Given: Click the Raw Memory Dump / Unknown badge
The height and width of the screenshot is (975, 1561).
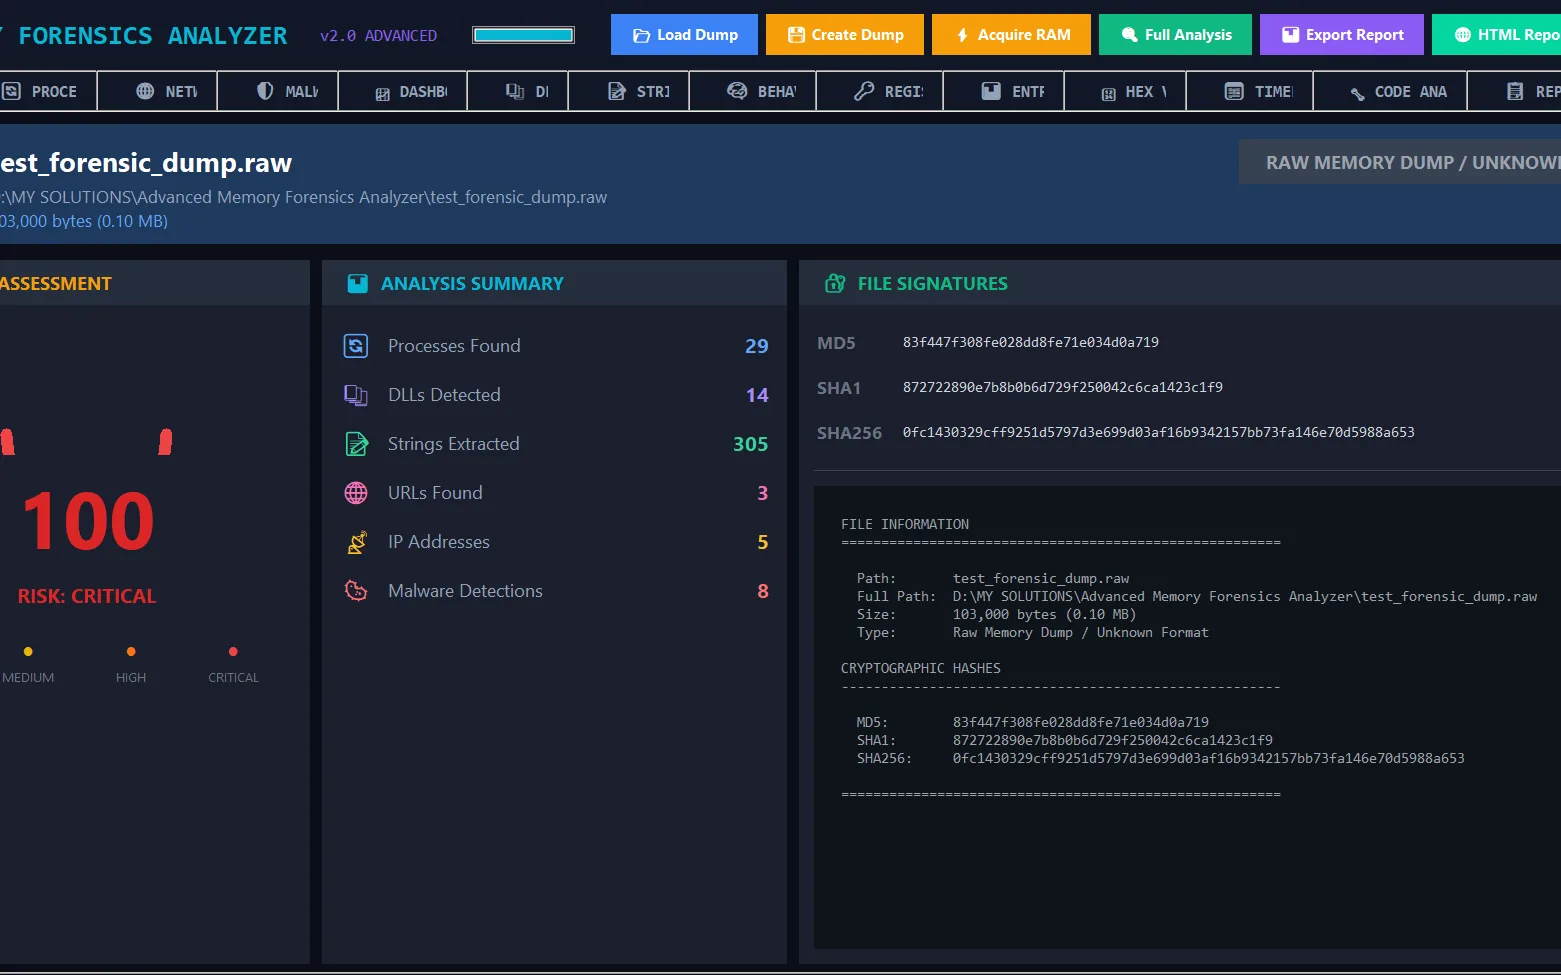Looking at the screenshot, I should click(x=1400, y=162).
